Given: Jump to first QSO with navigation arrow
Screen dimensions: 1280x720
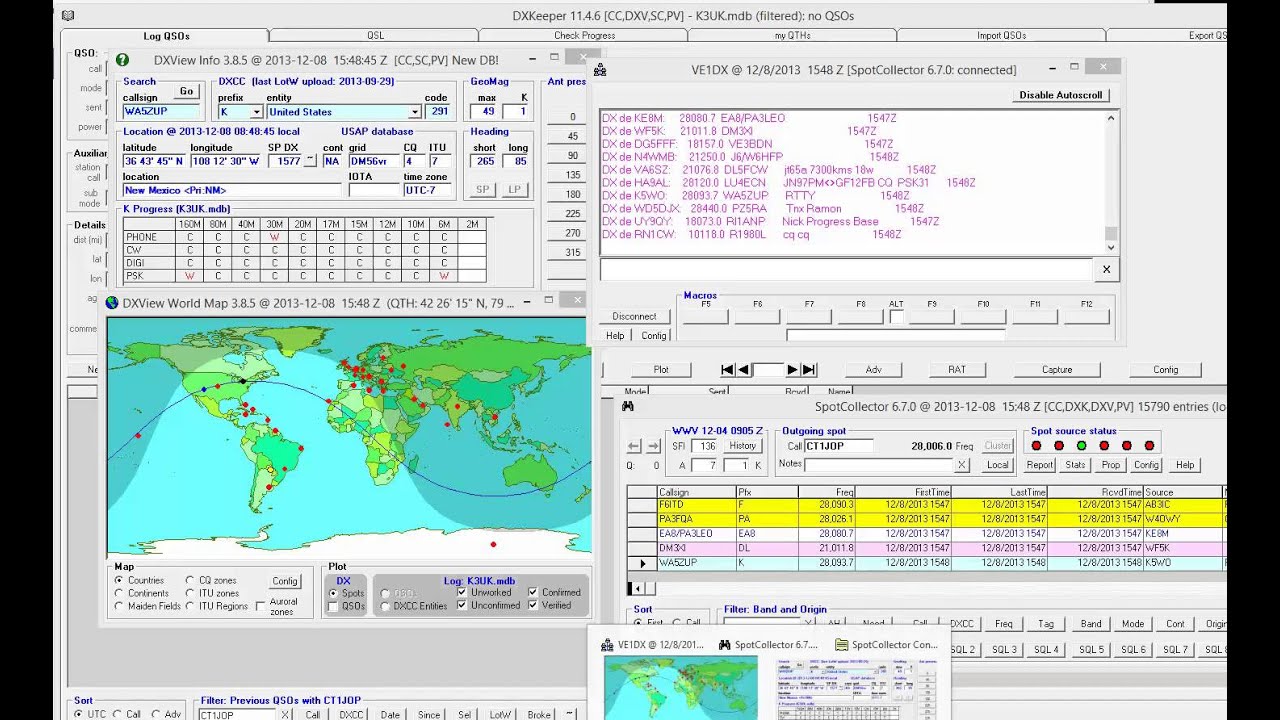Looking at the screenshot, I should [727, 370].
